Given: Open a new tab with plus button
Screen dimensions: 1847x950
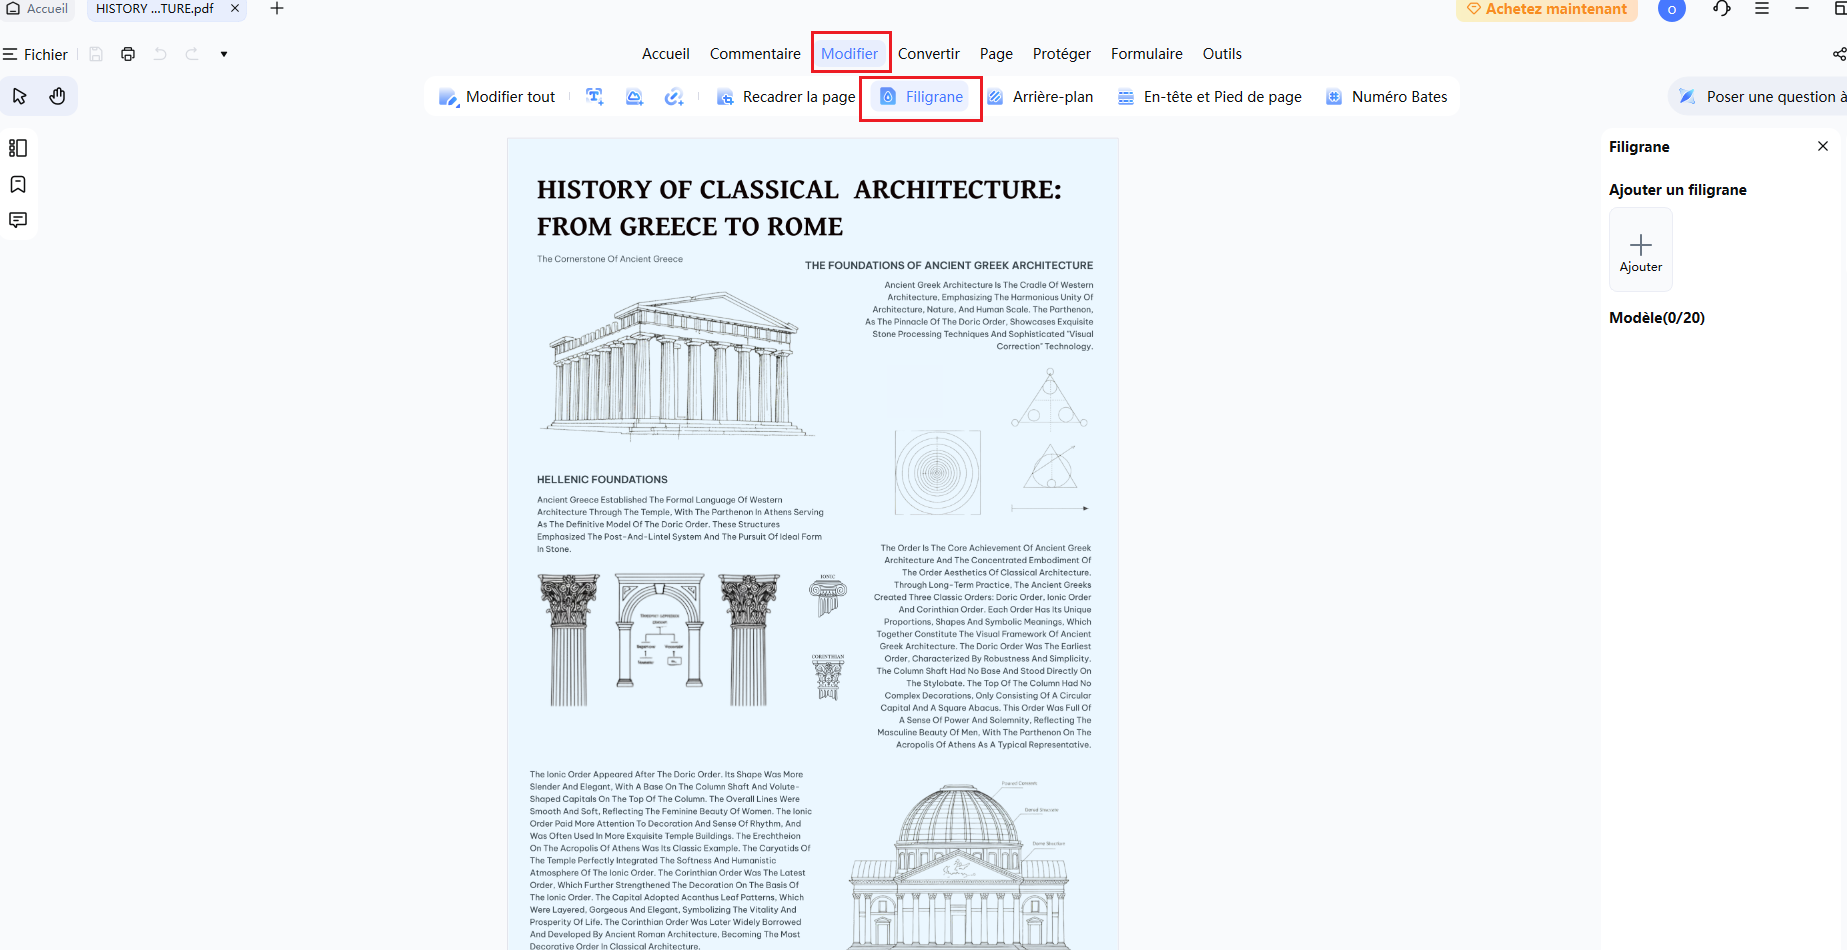Looking at the screenshot, I should (x=277, y=9).
